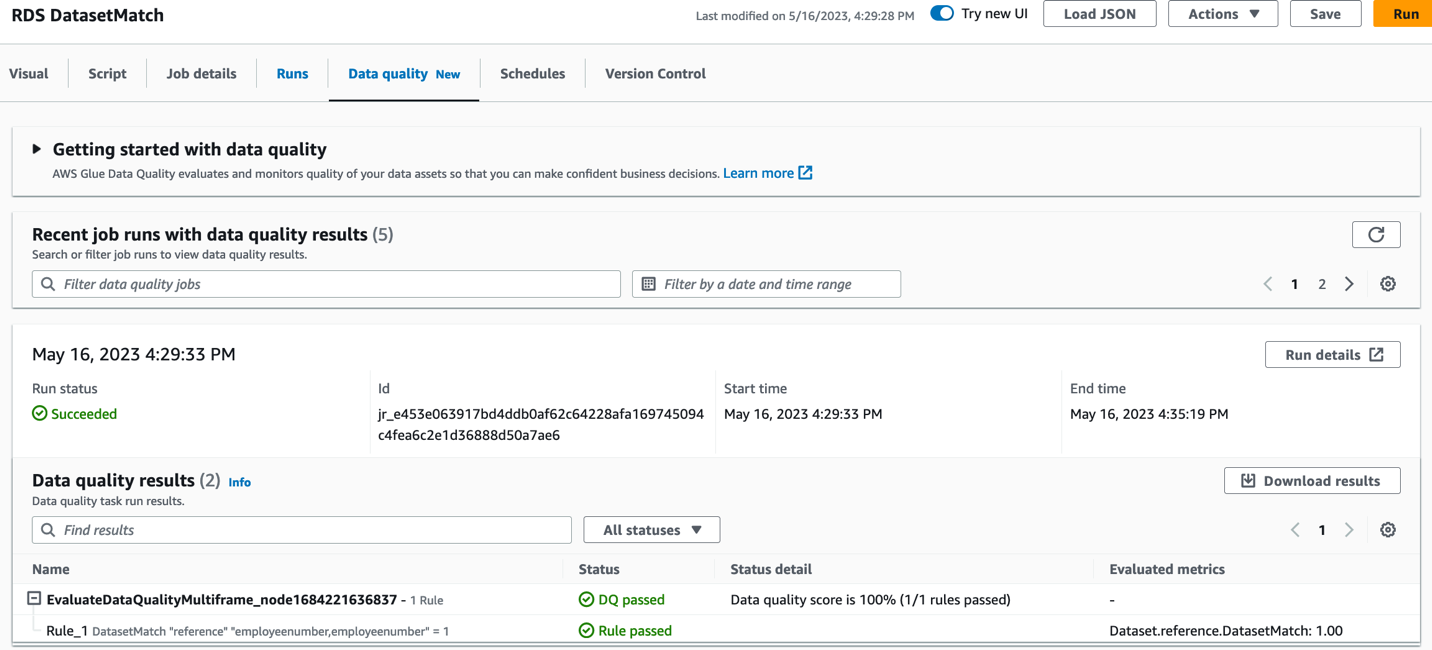Viewport: 1432px width, 650px height.
Task: Open the Runs tab
Action: click(x=292, y=74)
